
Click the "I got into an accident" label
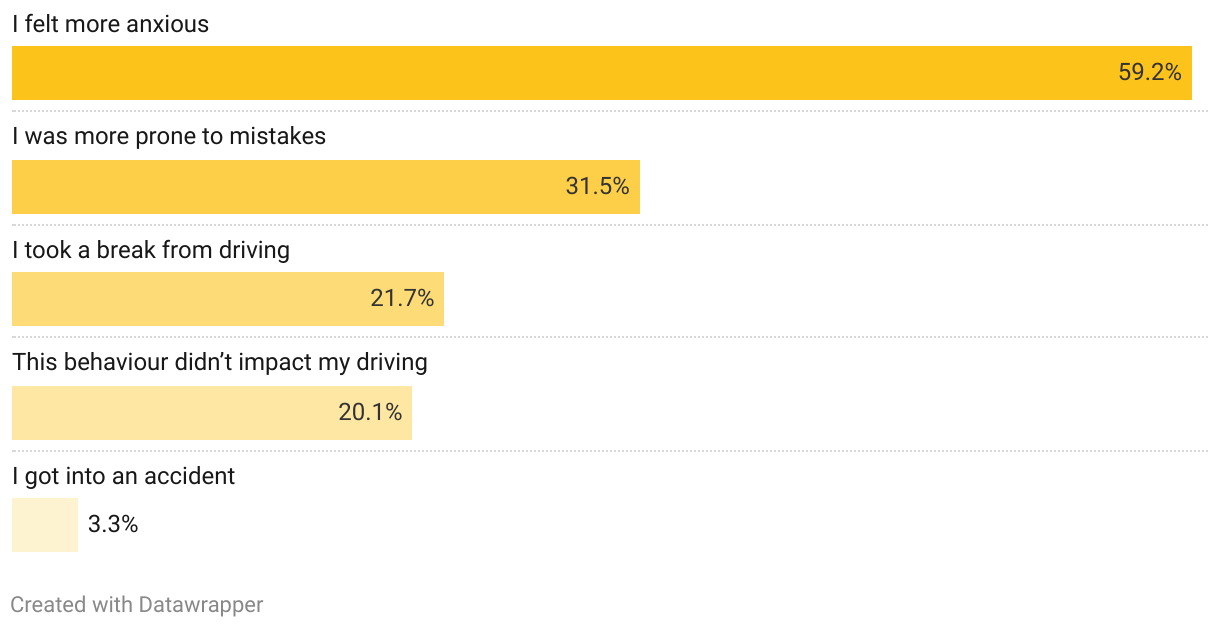[x=123, y=476]
